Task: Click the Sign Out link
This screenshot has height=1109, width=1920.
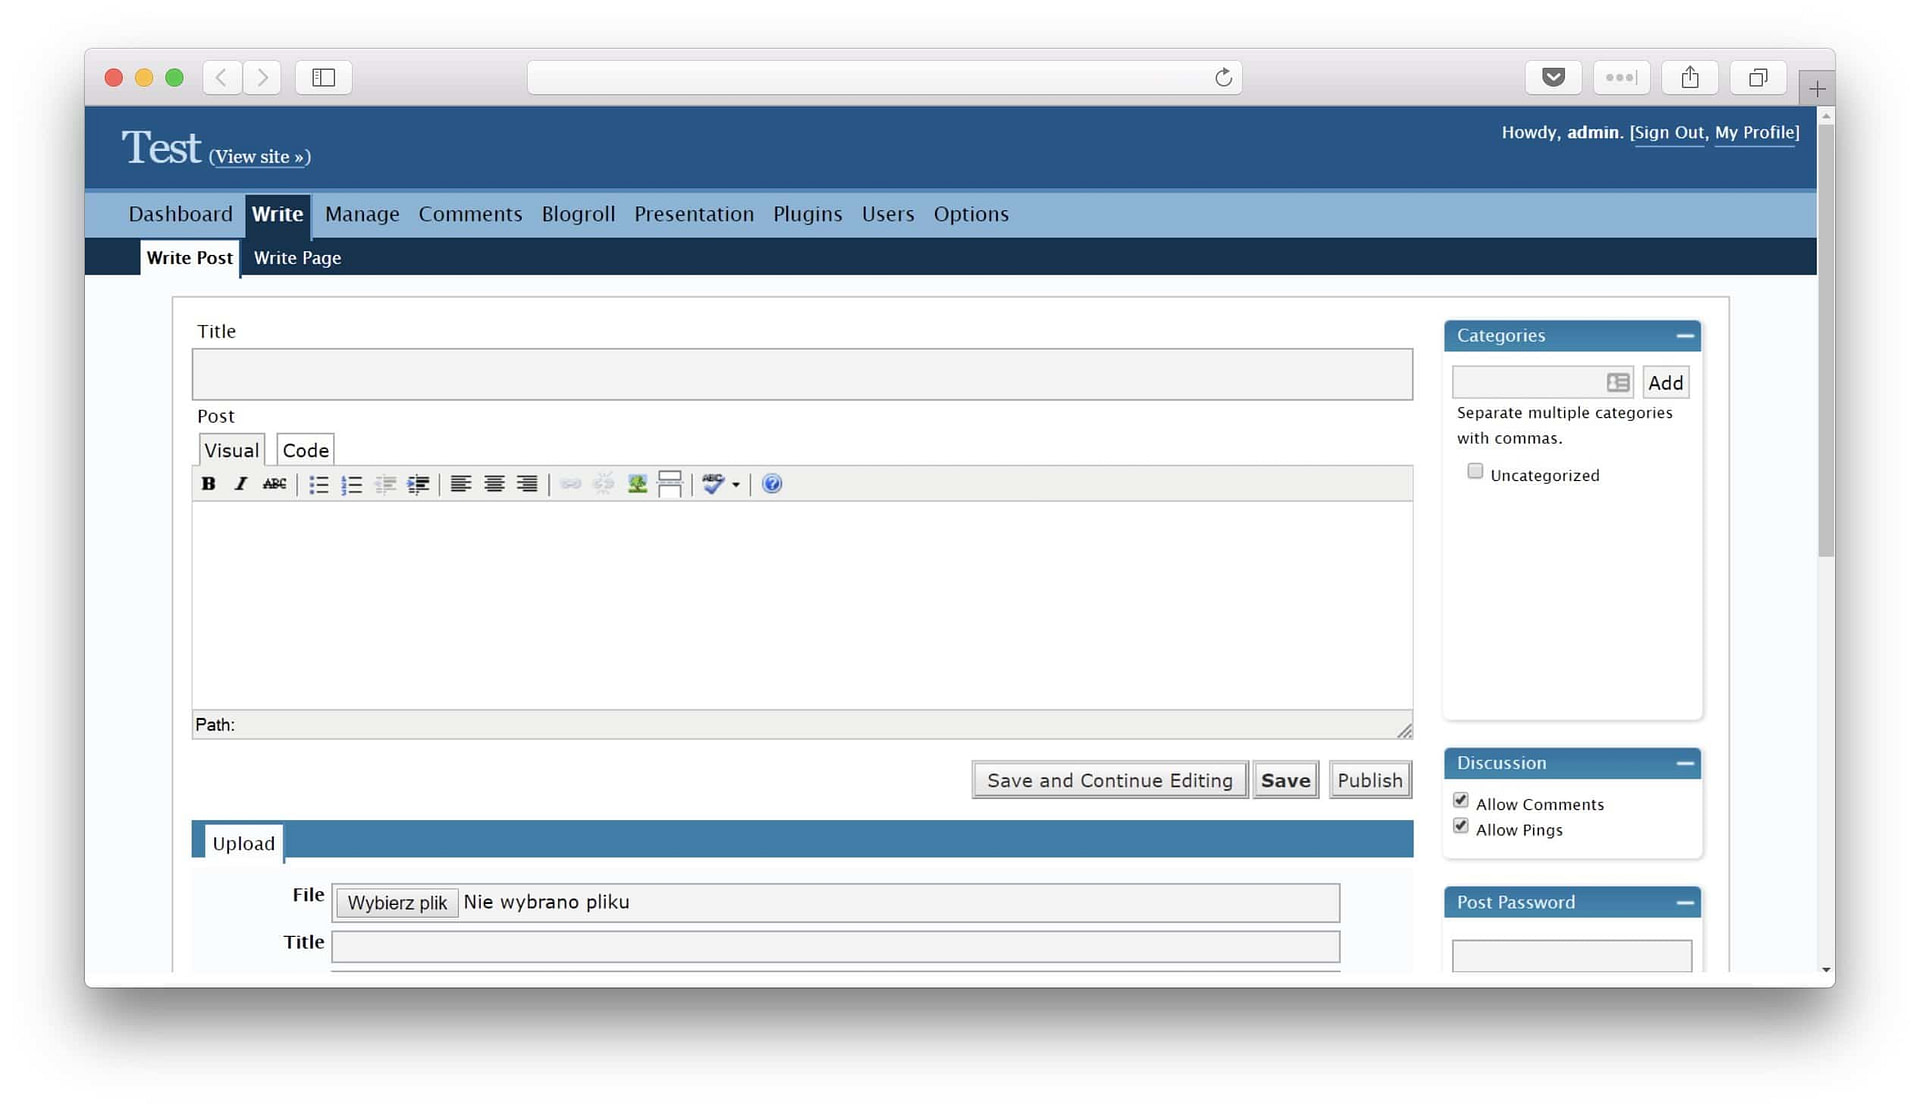Action: [1668, 133]
